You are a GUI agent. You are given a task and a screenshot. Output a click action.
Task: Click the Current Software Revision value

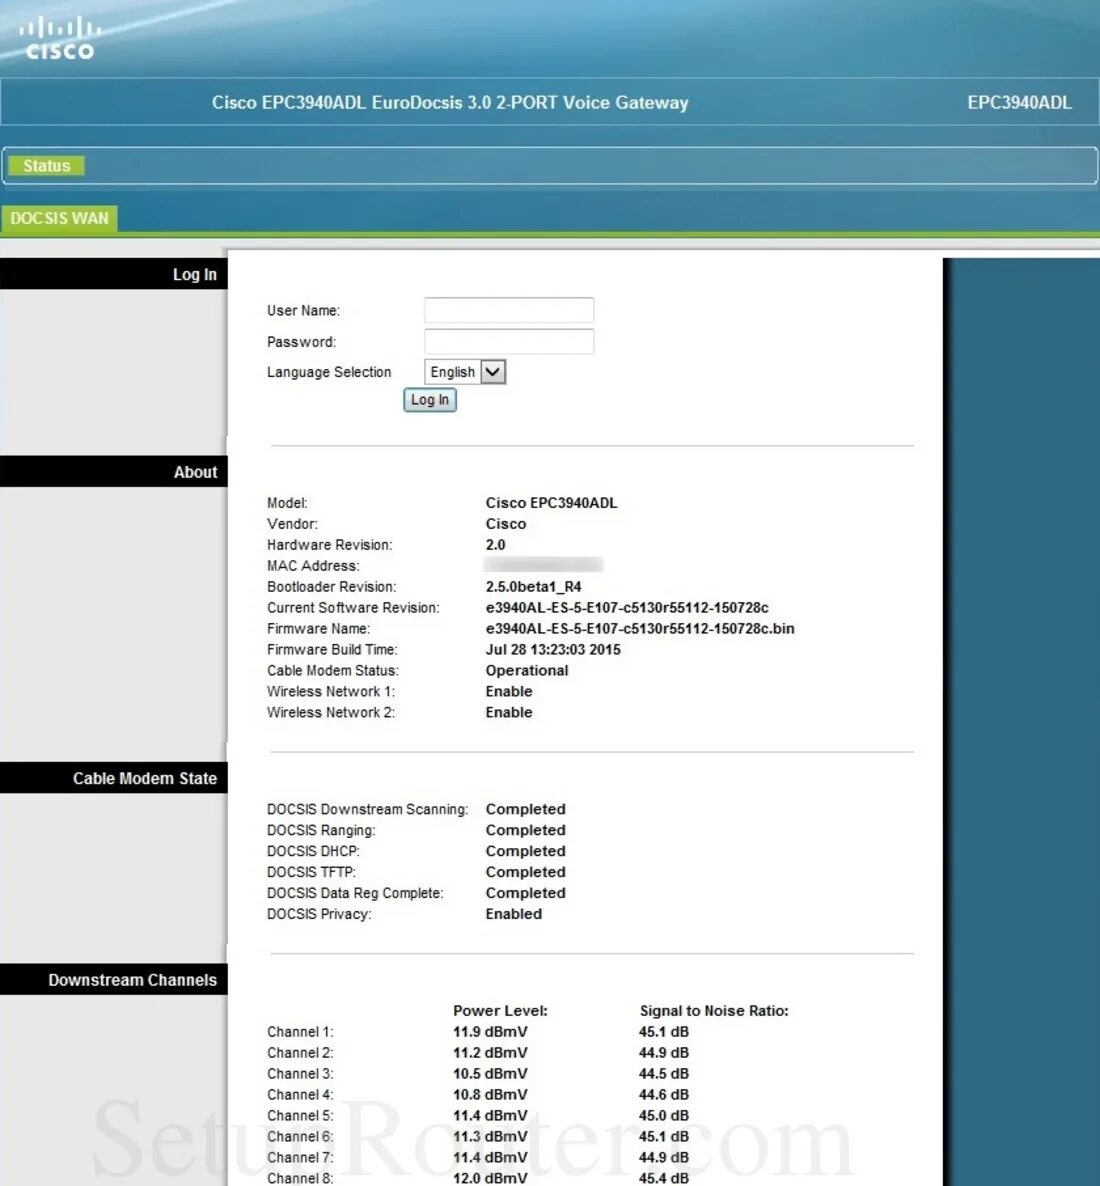click(x=626, y=607)
